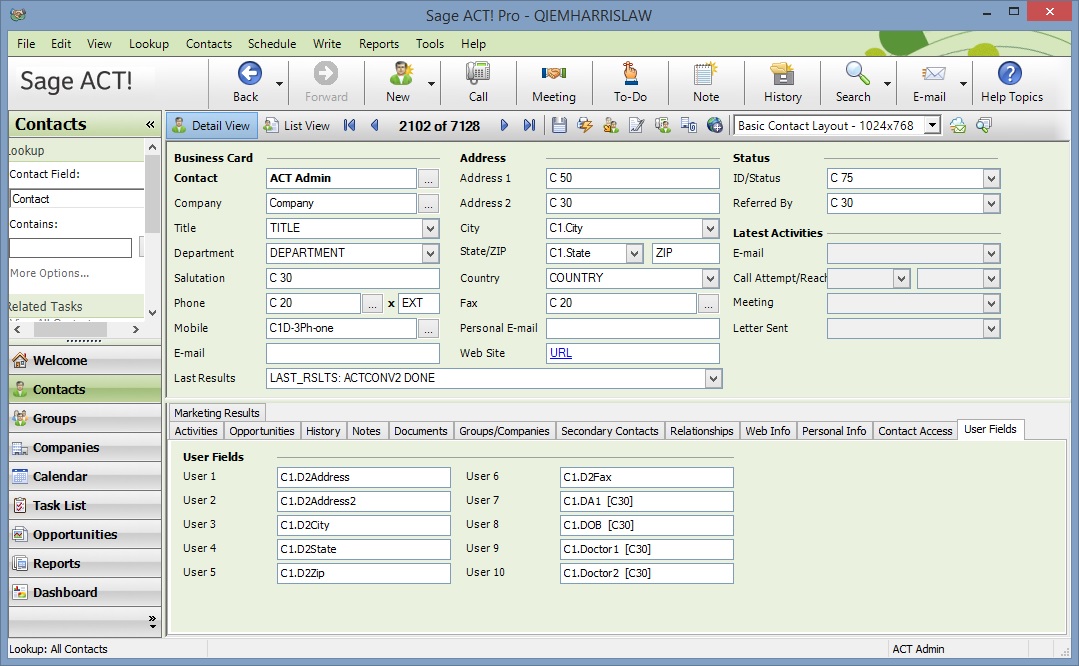Go to the previous contact record
The image size is (1079, 666).
pyautogui.click(x=374, y=125)
